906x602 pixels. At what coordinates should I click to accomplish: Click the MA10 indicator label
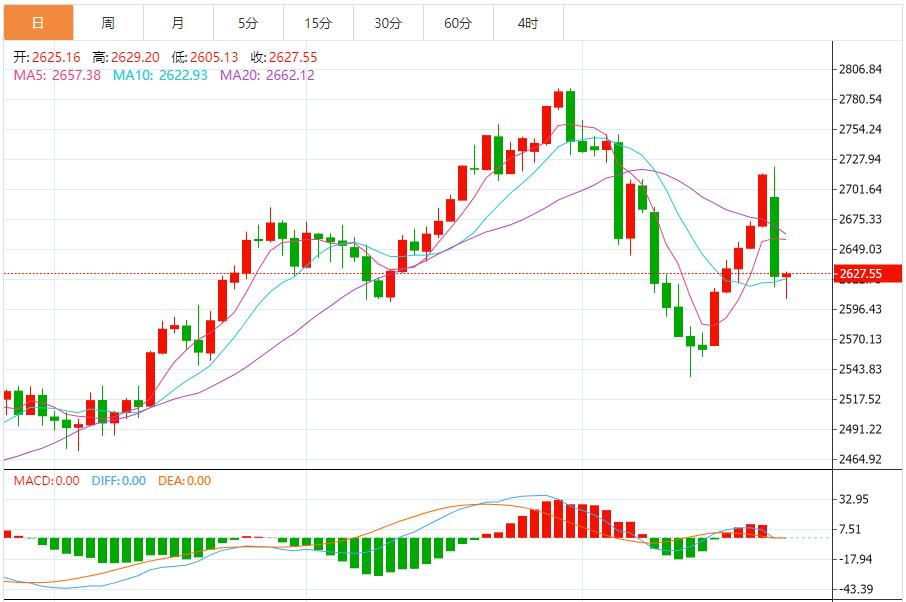point(160,75)
